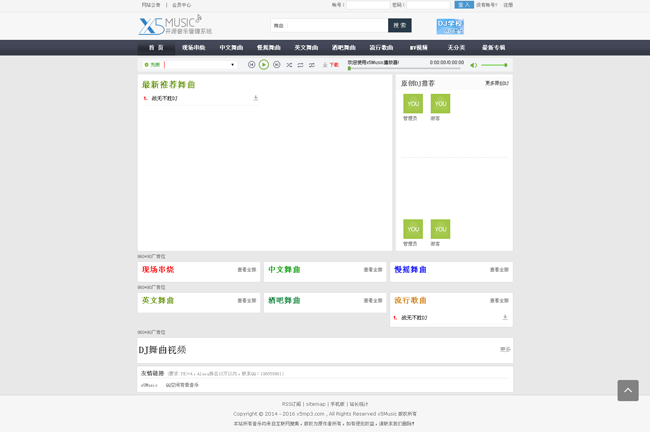Click RSS订阅 footer link
The height and width of the screenshot is (432, 650).
pyautogui.click(x=291, y=404)
